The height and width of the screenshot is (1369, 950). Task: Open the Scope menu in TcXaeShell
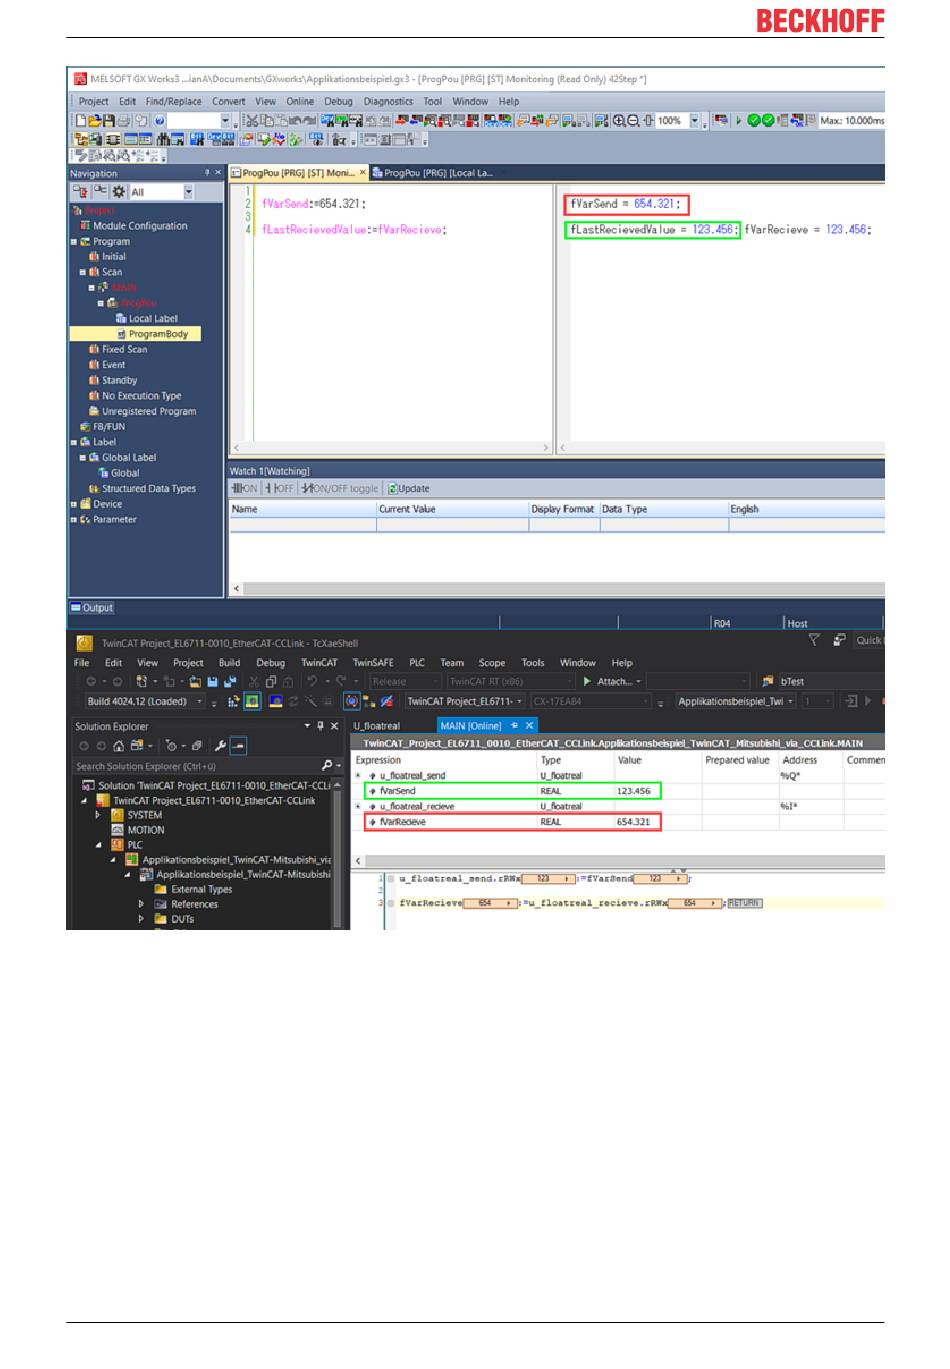492,662
